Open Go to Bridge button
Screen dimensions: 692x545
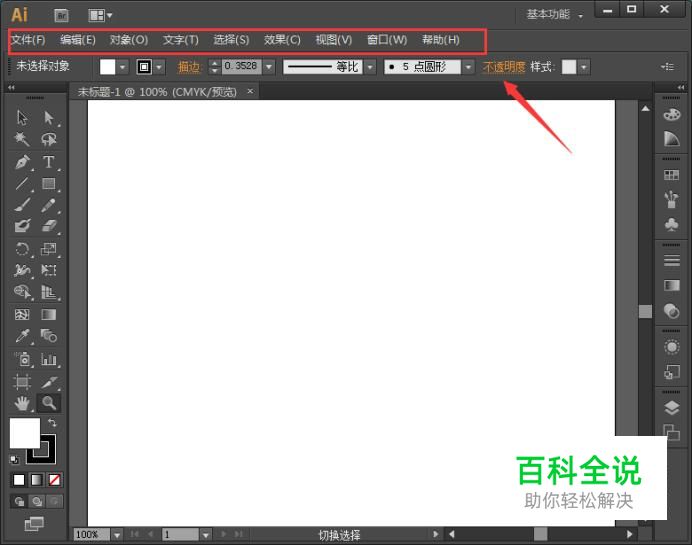(x=61, y=15)
